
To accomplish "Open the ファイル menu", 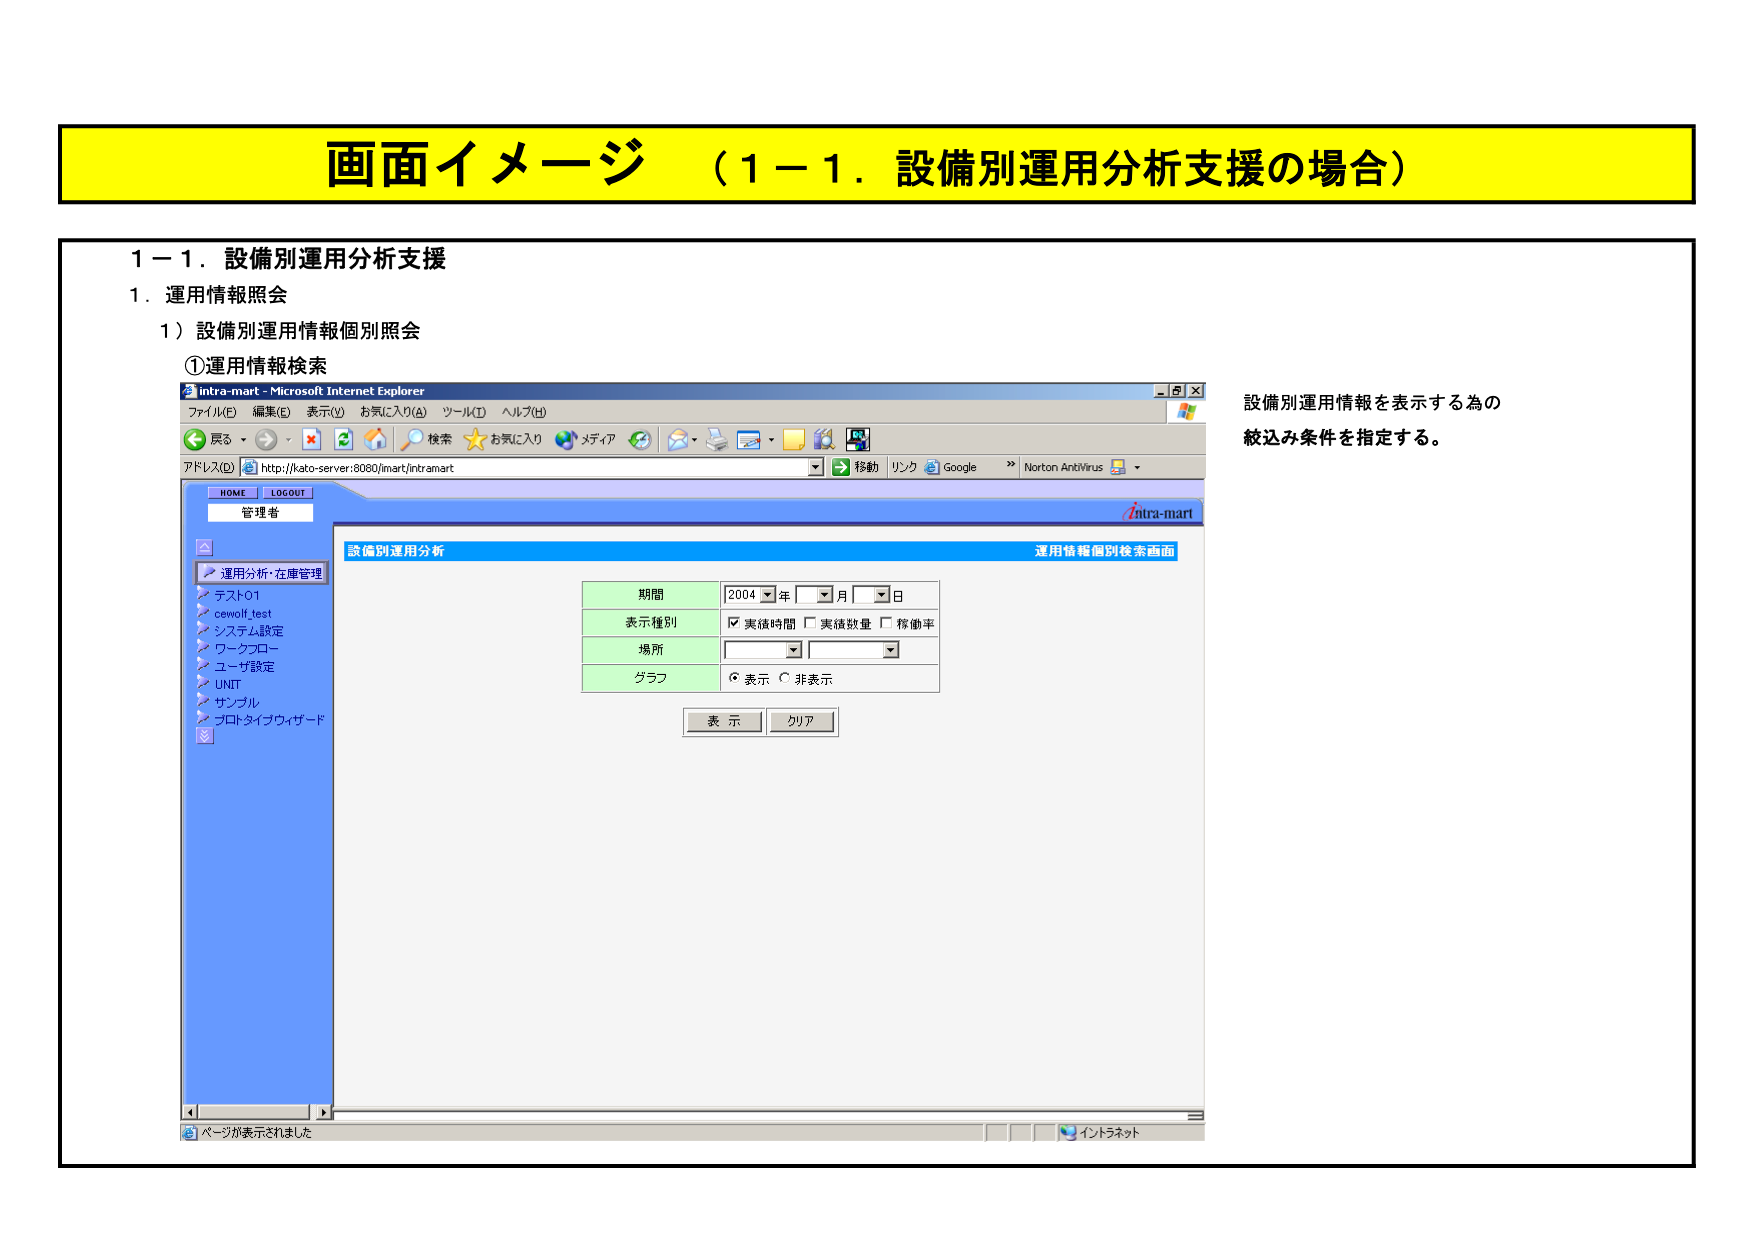I will (x=212, y=412).
